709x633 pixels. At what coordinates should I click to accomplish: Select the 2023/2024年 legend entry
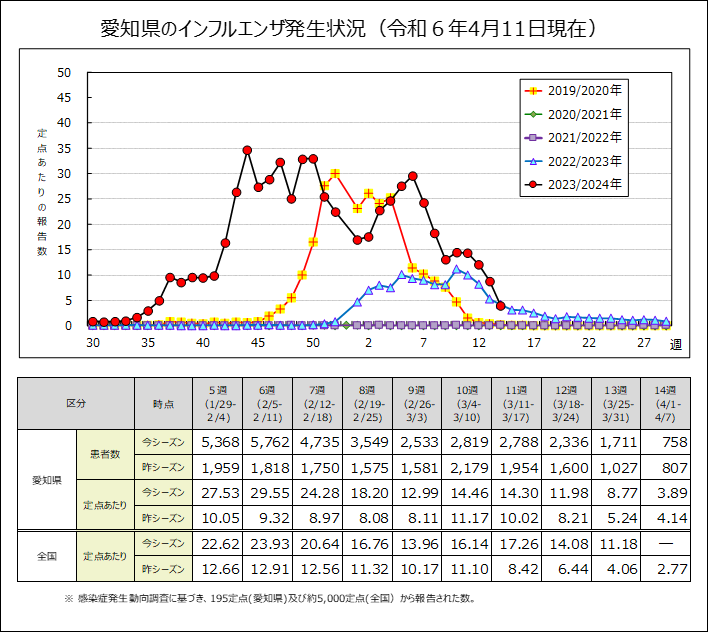coord(573,184)
